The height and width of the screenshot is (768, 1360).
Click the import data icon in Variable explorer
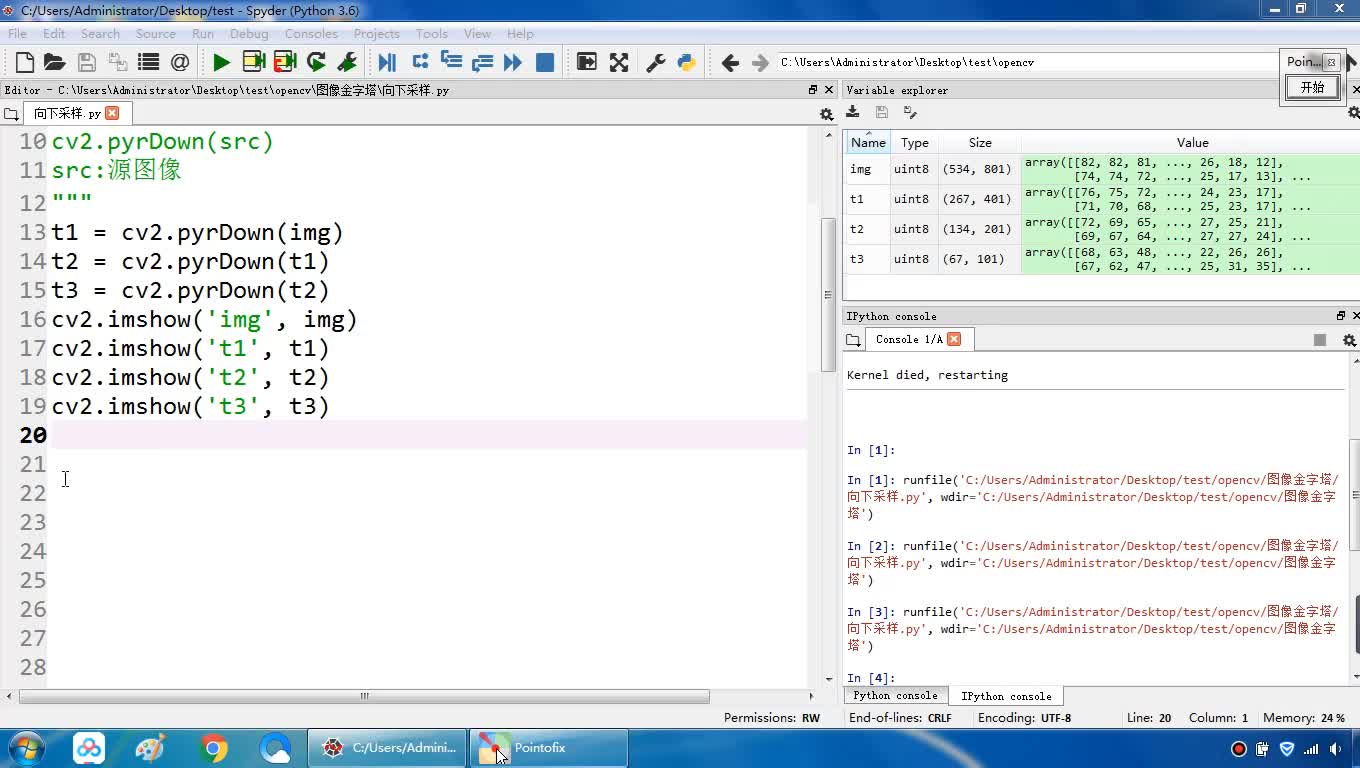pyautogui.click(x=853, y=113)
